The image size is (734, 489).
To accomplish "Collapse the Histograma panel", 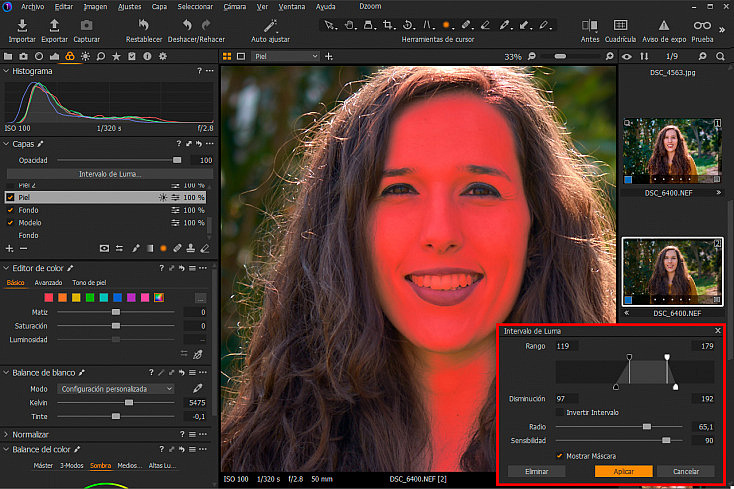I will [x=6, y=71].
